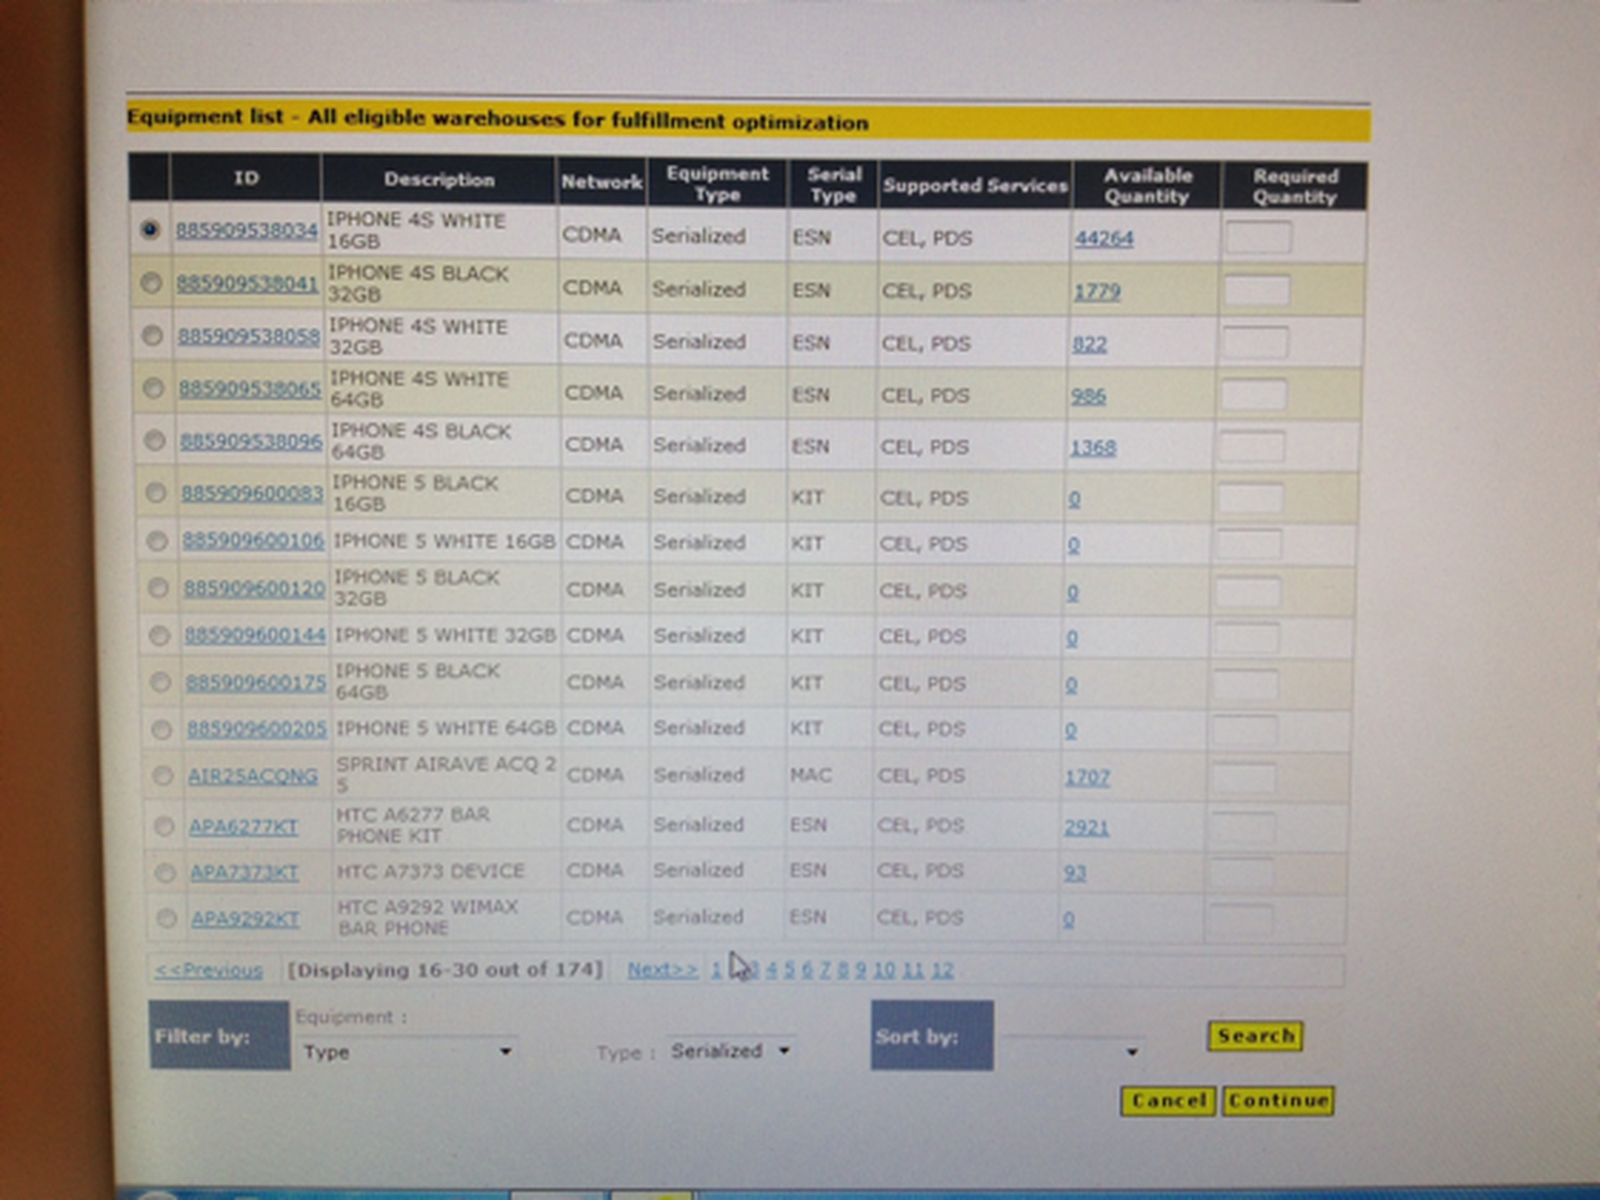Select radio button for iPhone 4S White 16GB
The width and height of the screenshot is (1600, 1200).
(149, 230)
